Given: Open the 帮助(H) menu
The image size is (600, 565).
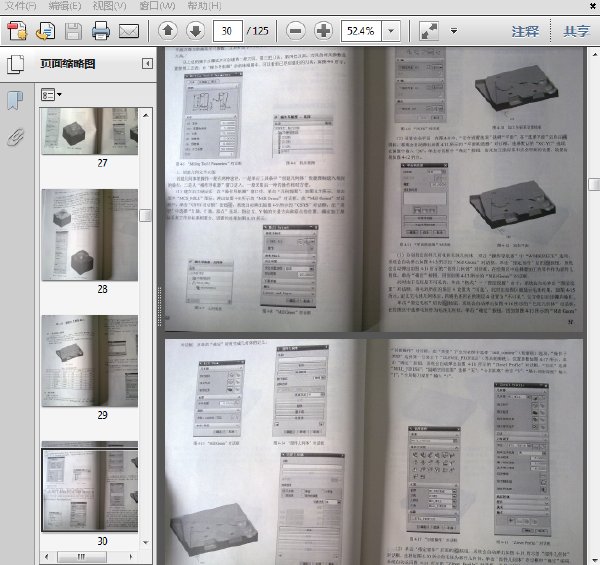Looking at the screenshot, I should click(204, 6).
